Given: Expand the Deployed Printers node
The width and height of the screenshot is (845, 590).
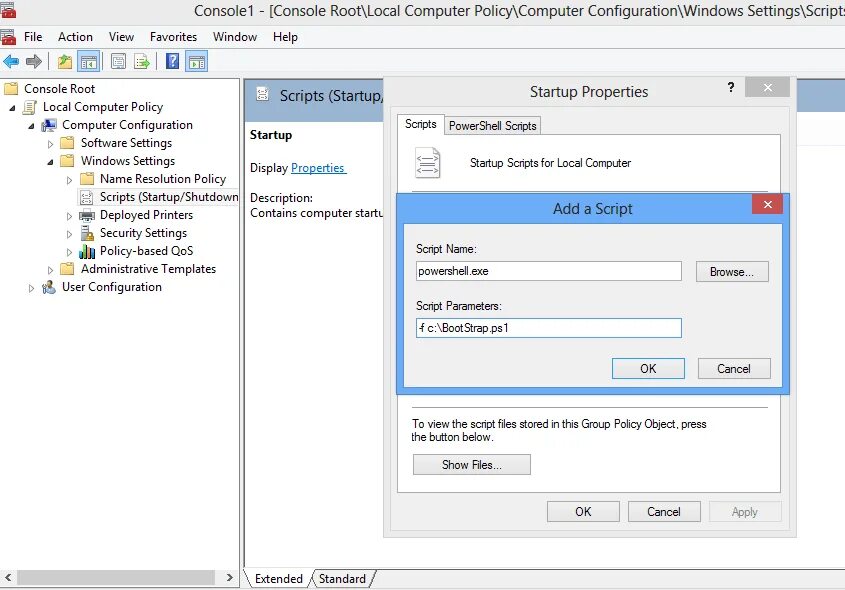Looking at the screenshot, I should 69,216.
